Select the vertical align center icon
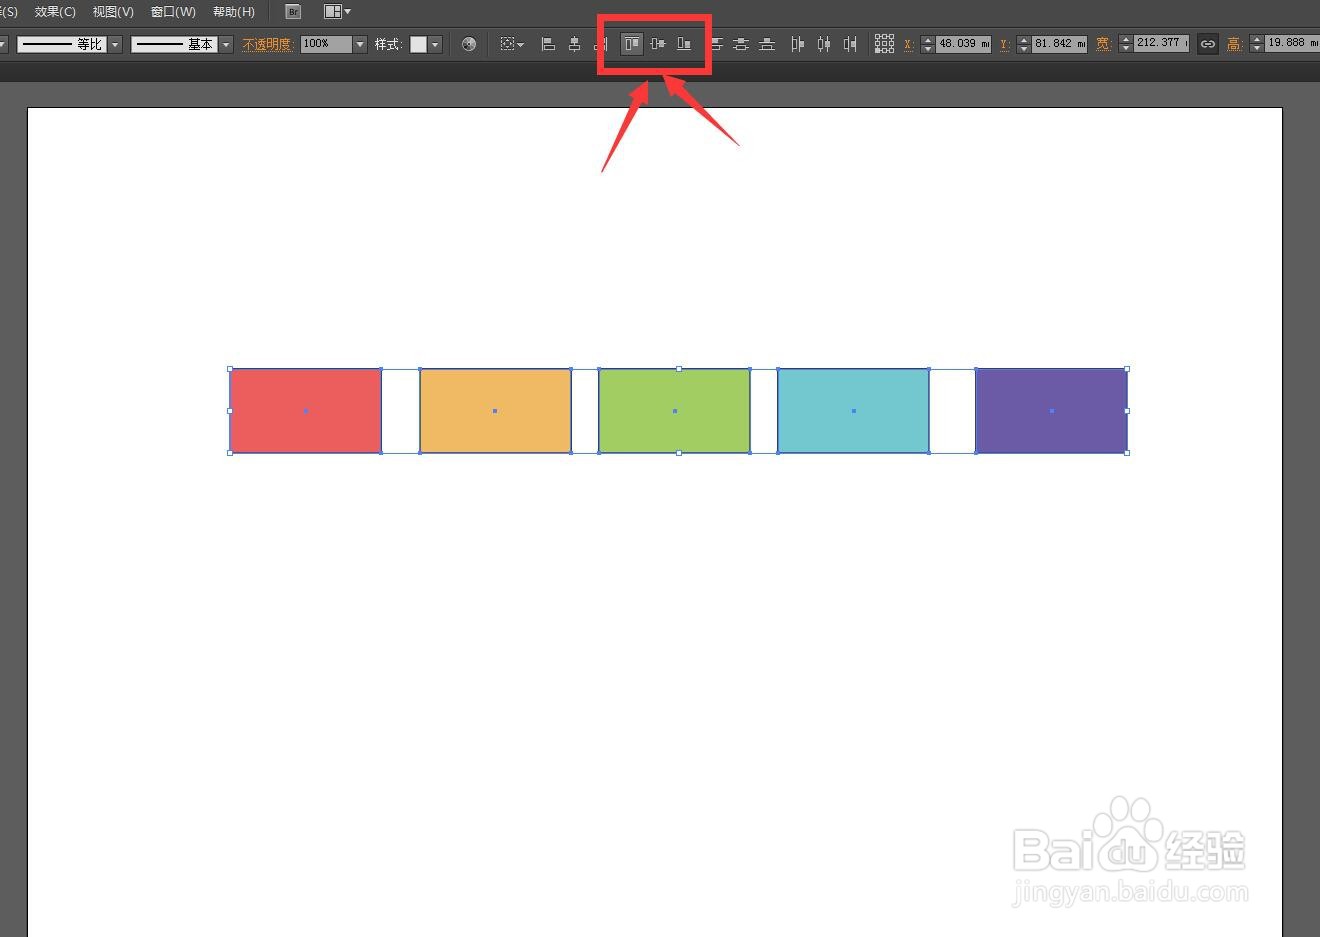The width and height of the screenshot is (1320, 937). click(x=658, y=43)
